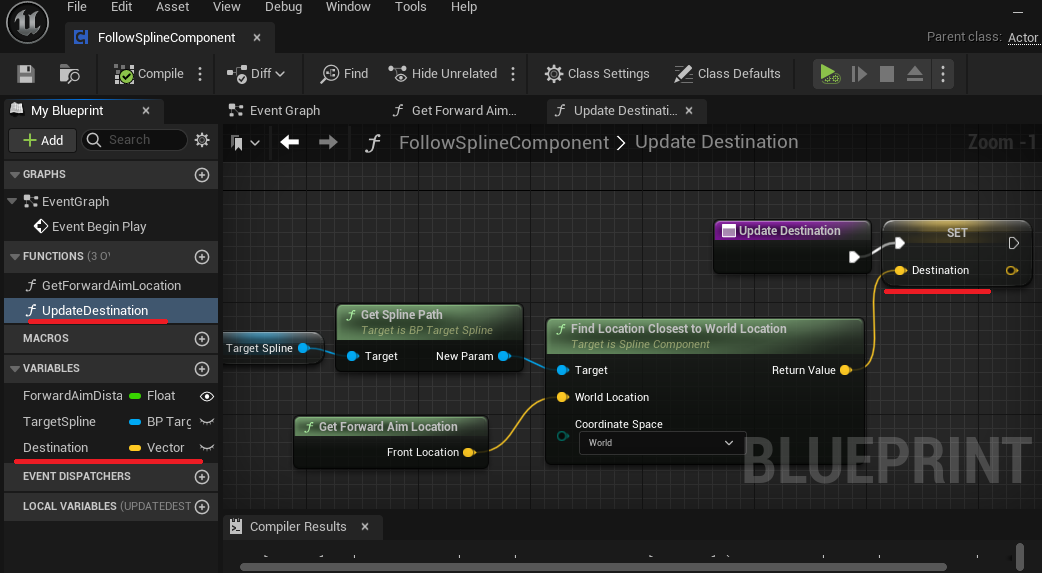The image size is (1042, 573).
Task: Compile the blueprint
Action: coord(149,74)
